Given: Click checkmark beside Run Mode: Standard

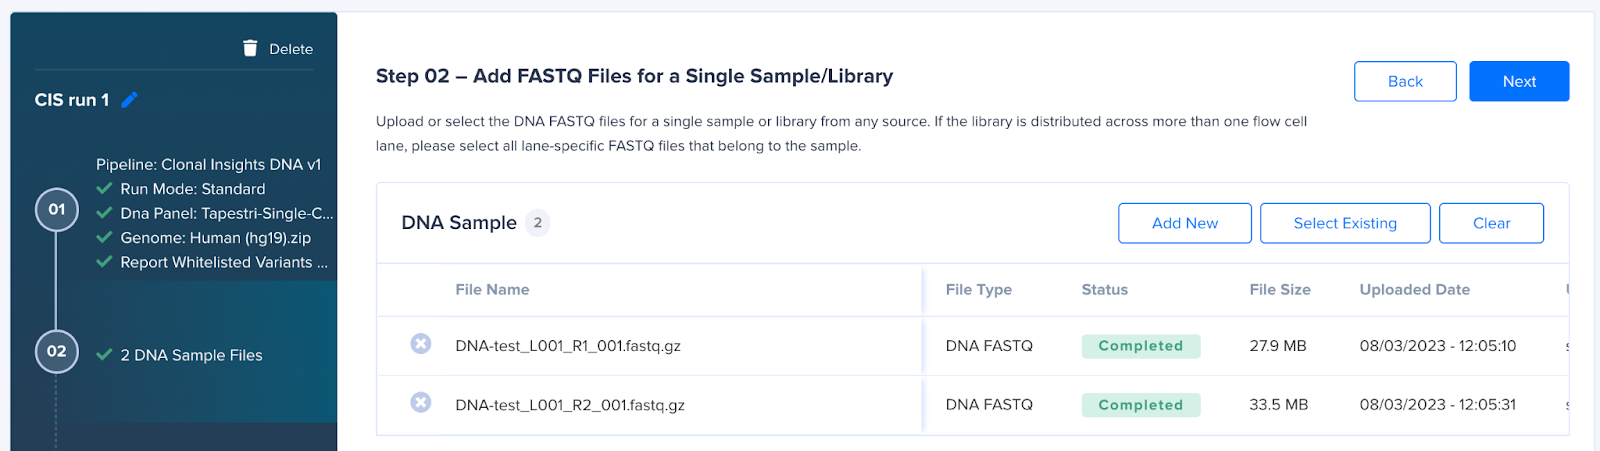Looking at the screenshot, I should tap(104, 188).
